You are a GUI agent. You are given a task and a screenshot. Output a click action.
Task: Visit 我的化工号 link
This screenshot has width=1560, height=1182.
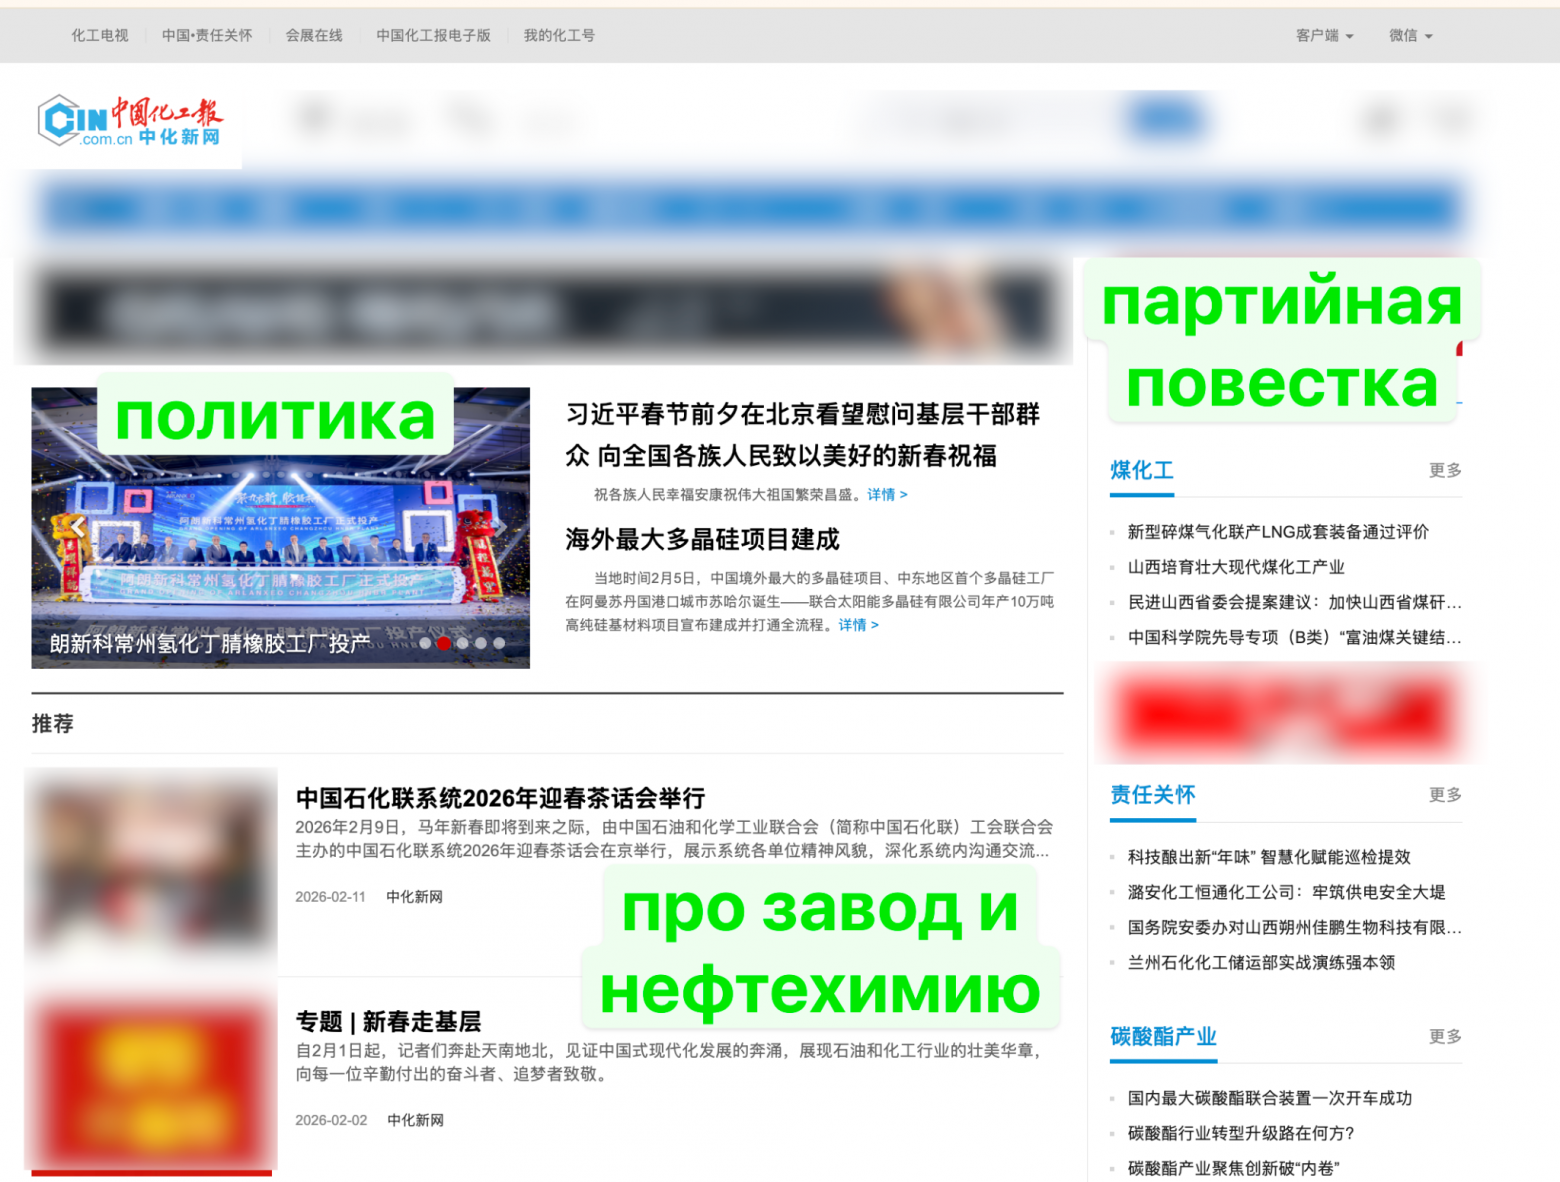point(559,35)
